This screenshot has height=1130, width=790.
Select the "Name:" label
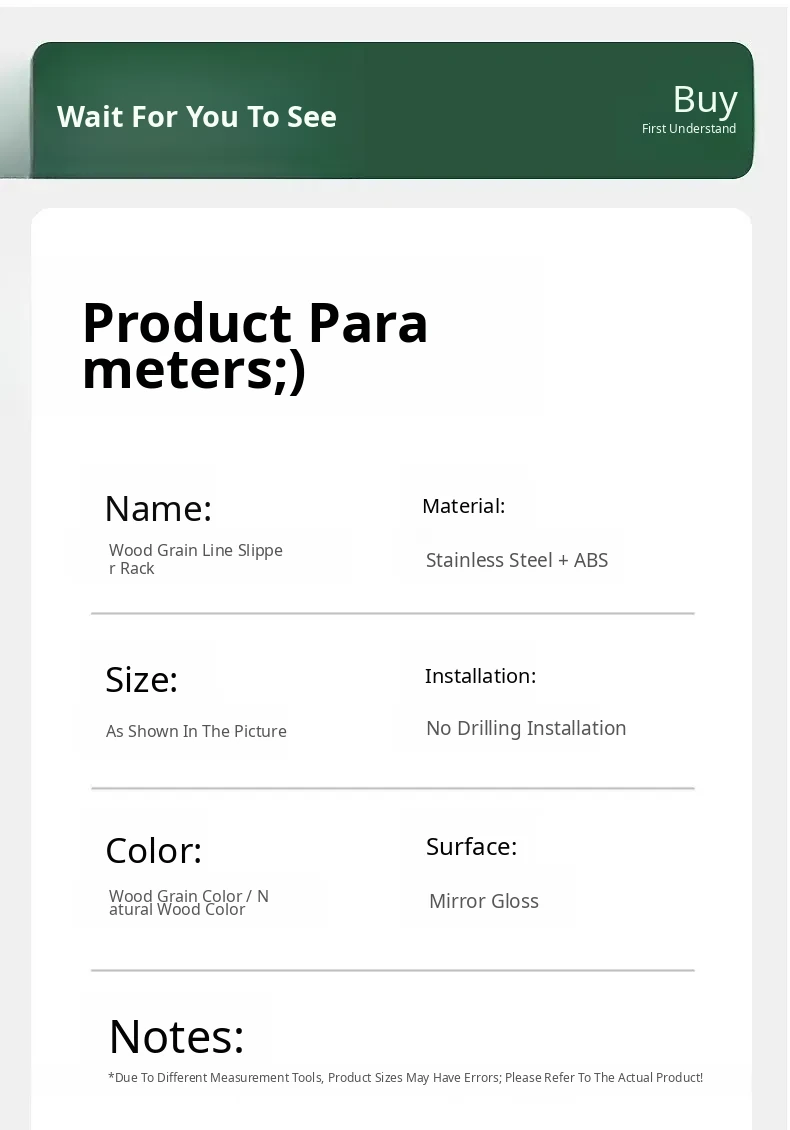pyautogui.click(x=158, y=509)
